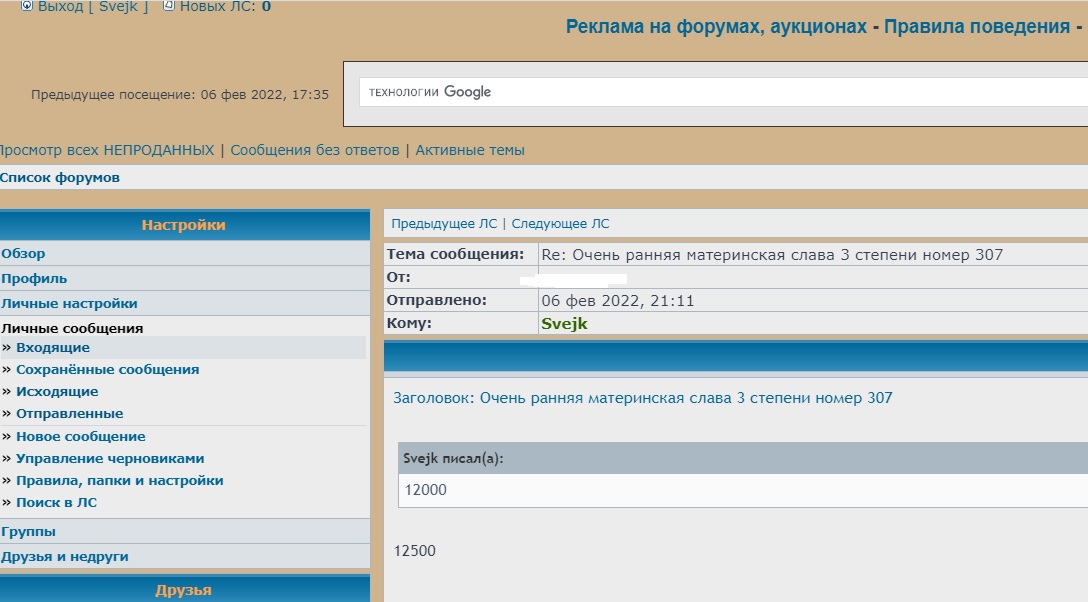Compose via Новое сообщение

(80, 436)
